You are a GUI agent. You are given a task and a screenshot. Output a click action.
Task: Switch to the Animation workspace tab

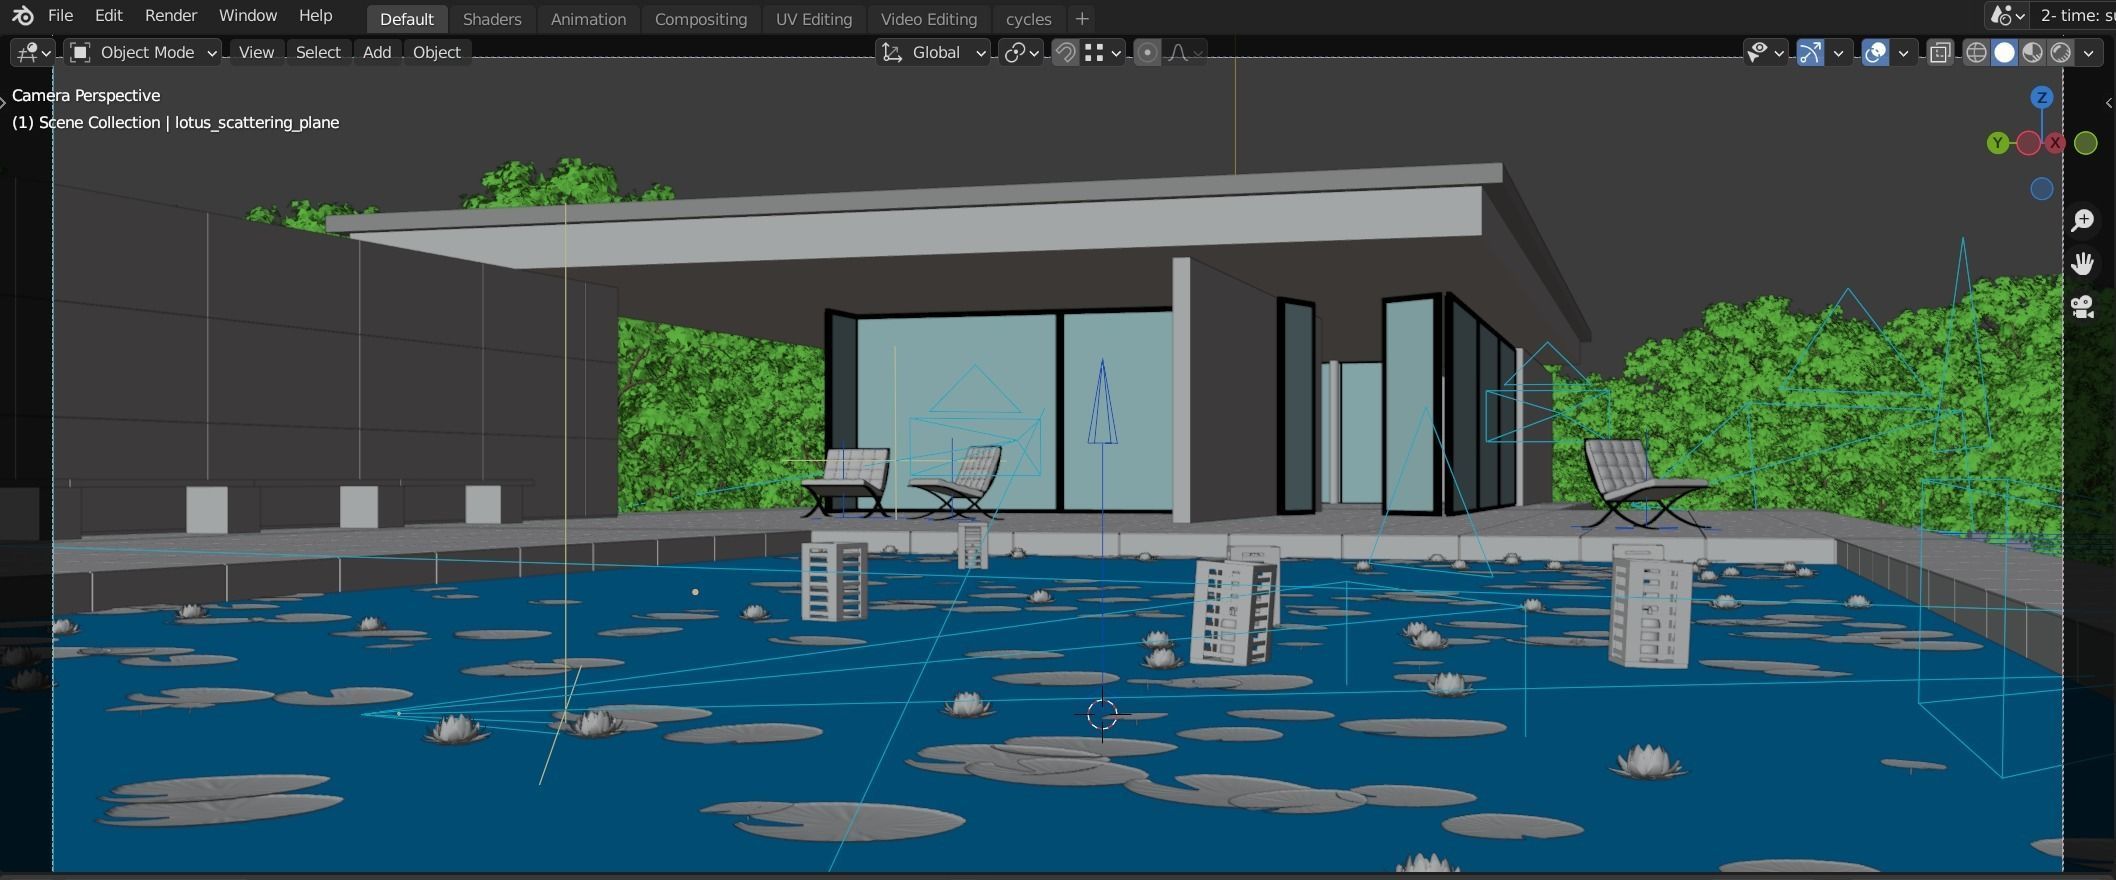tap(588, 19)
